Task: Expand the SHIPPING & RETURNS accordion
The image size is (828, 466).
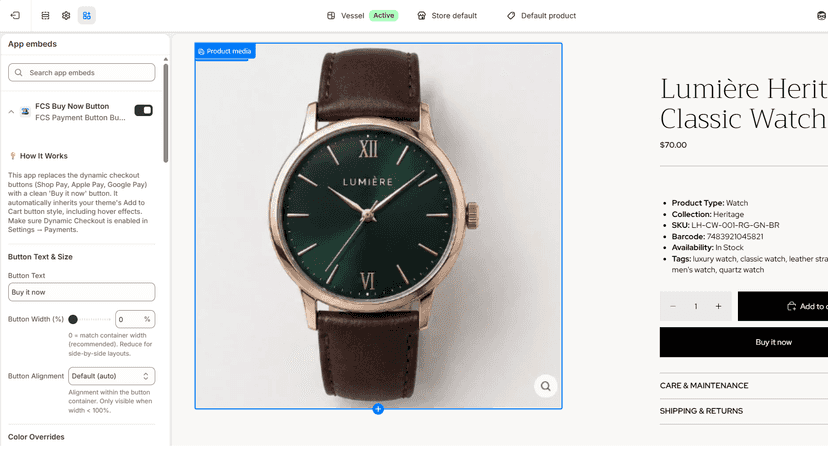Action: [x=744, y=411]
